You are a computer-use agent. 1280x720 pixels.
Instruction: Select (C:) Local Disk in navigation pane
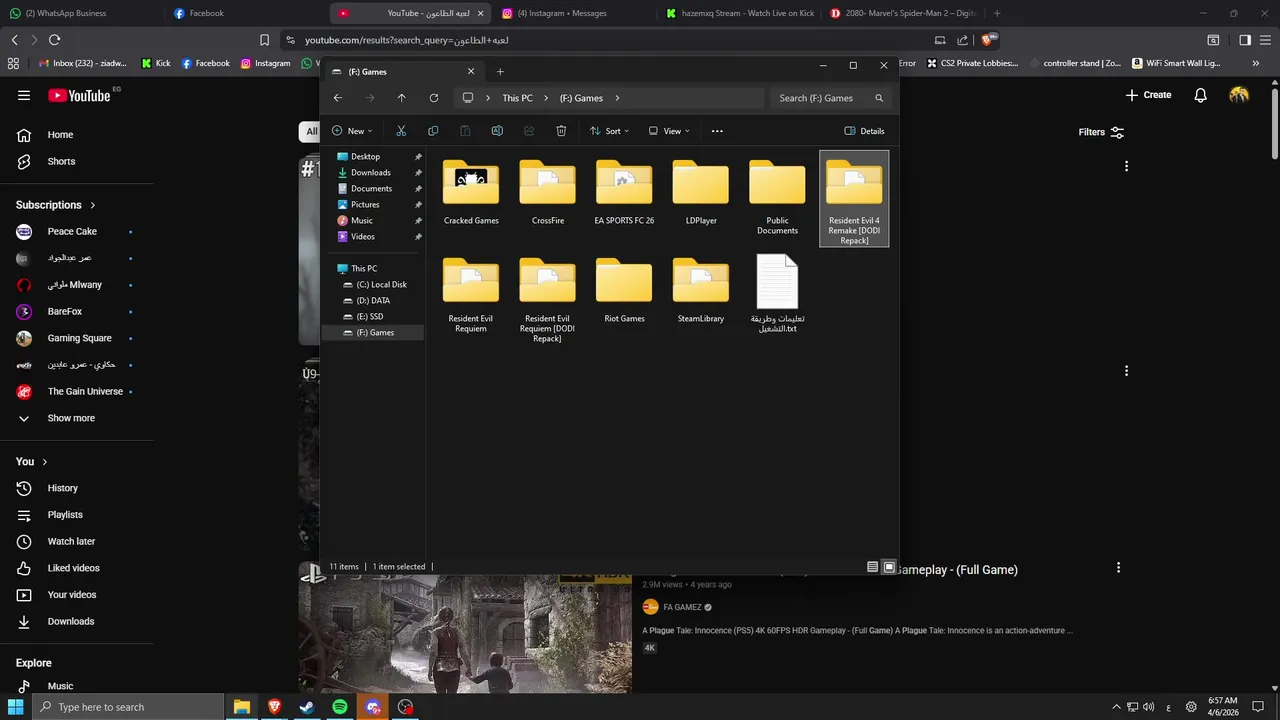(381, 284)
